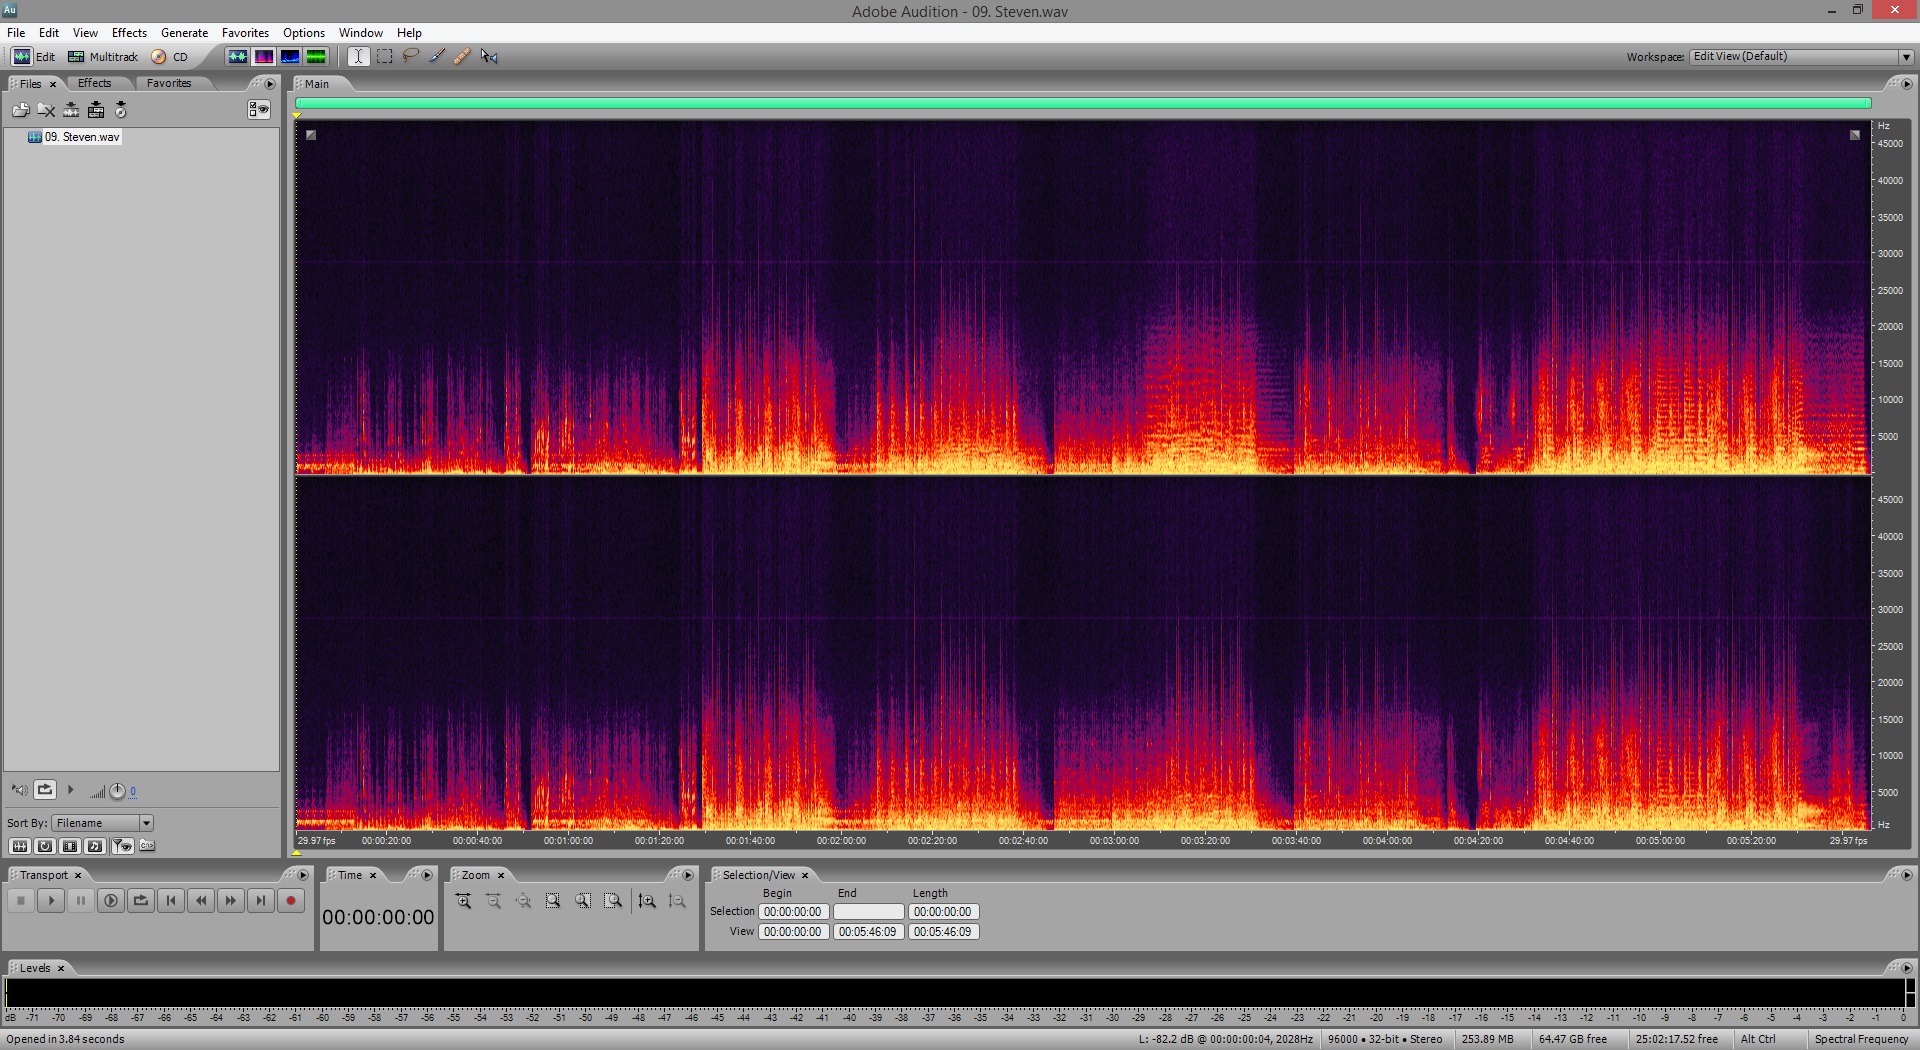Open the Levels panel options menu
Screen dimensions: 1920x1050
[1906, 968]
